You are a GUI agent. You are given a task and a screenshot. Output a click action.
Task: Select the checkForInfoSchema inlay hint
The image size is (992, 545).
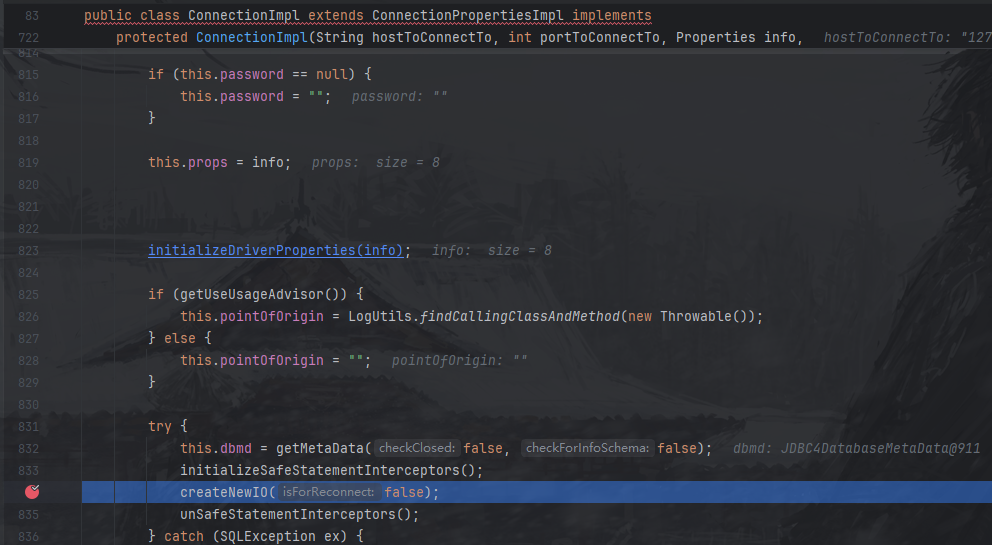[x=585, y=448]
